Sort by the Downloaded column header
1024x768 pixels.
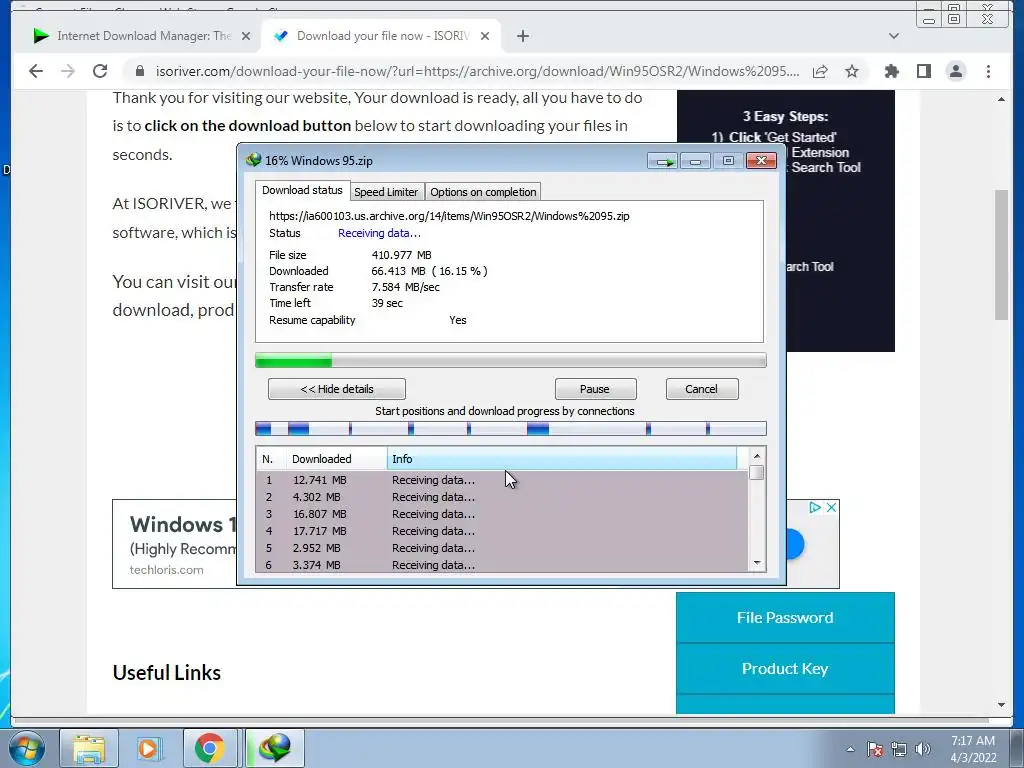[x=337, y=459]
